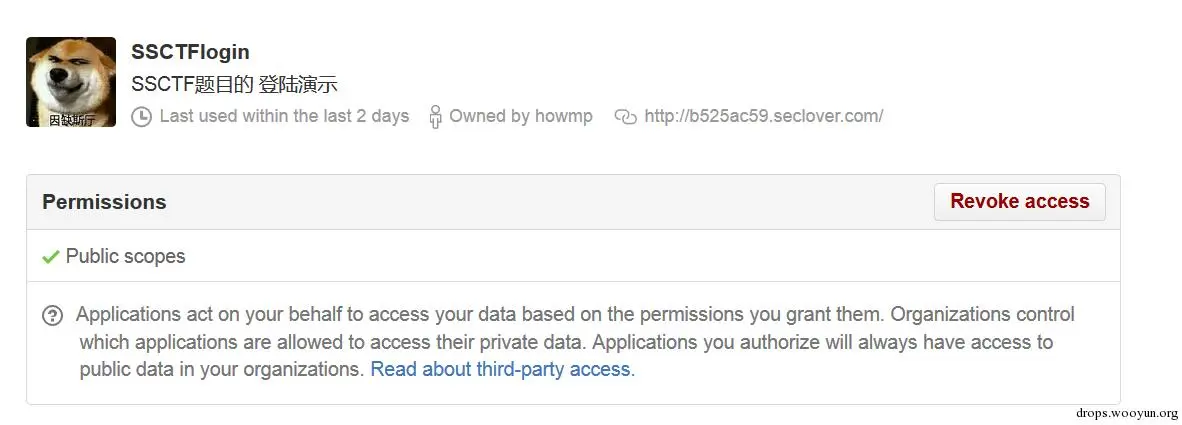Click the drops.wooyun.org watermark text
This screenshot has width=1182, height=425.
(1127, 413)
